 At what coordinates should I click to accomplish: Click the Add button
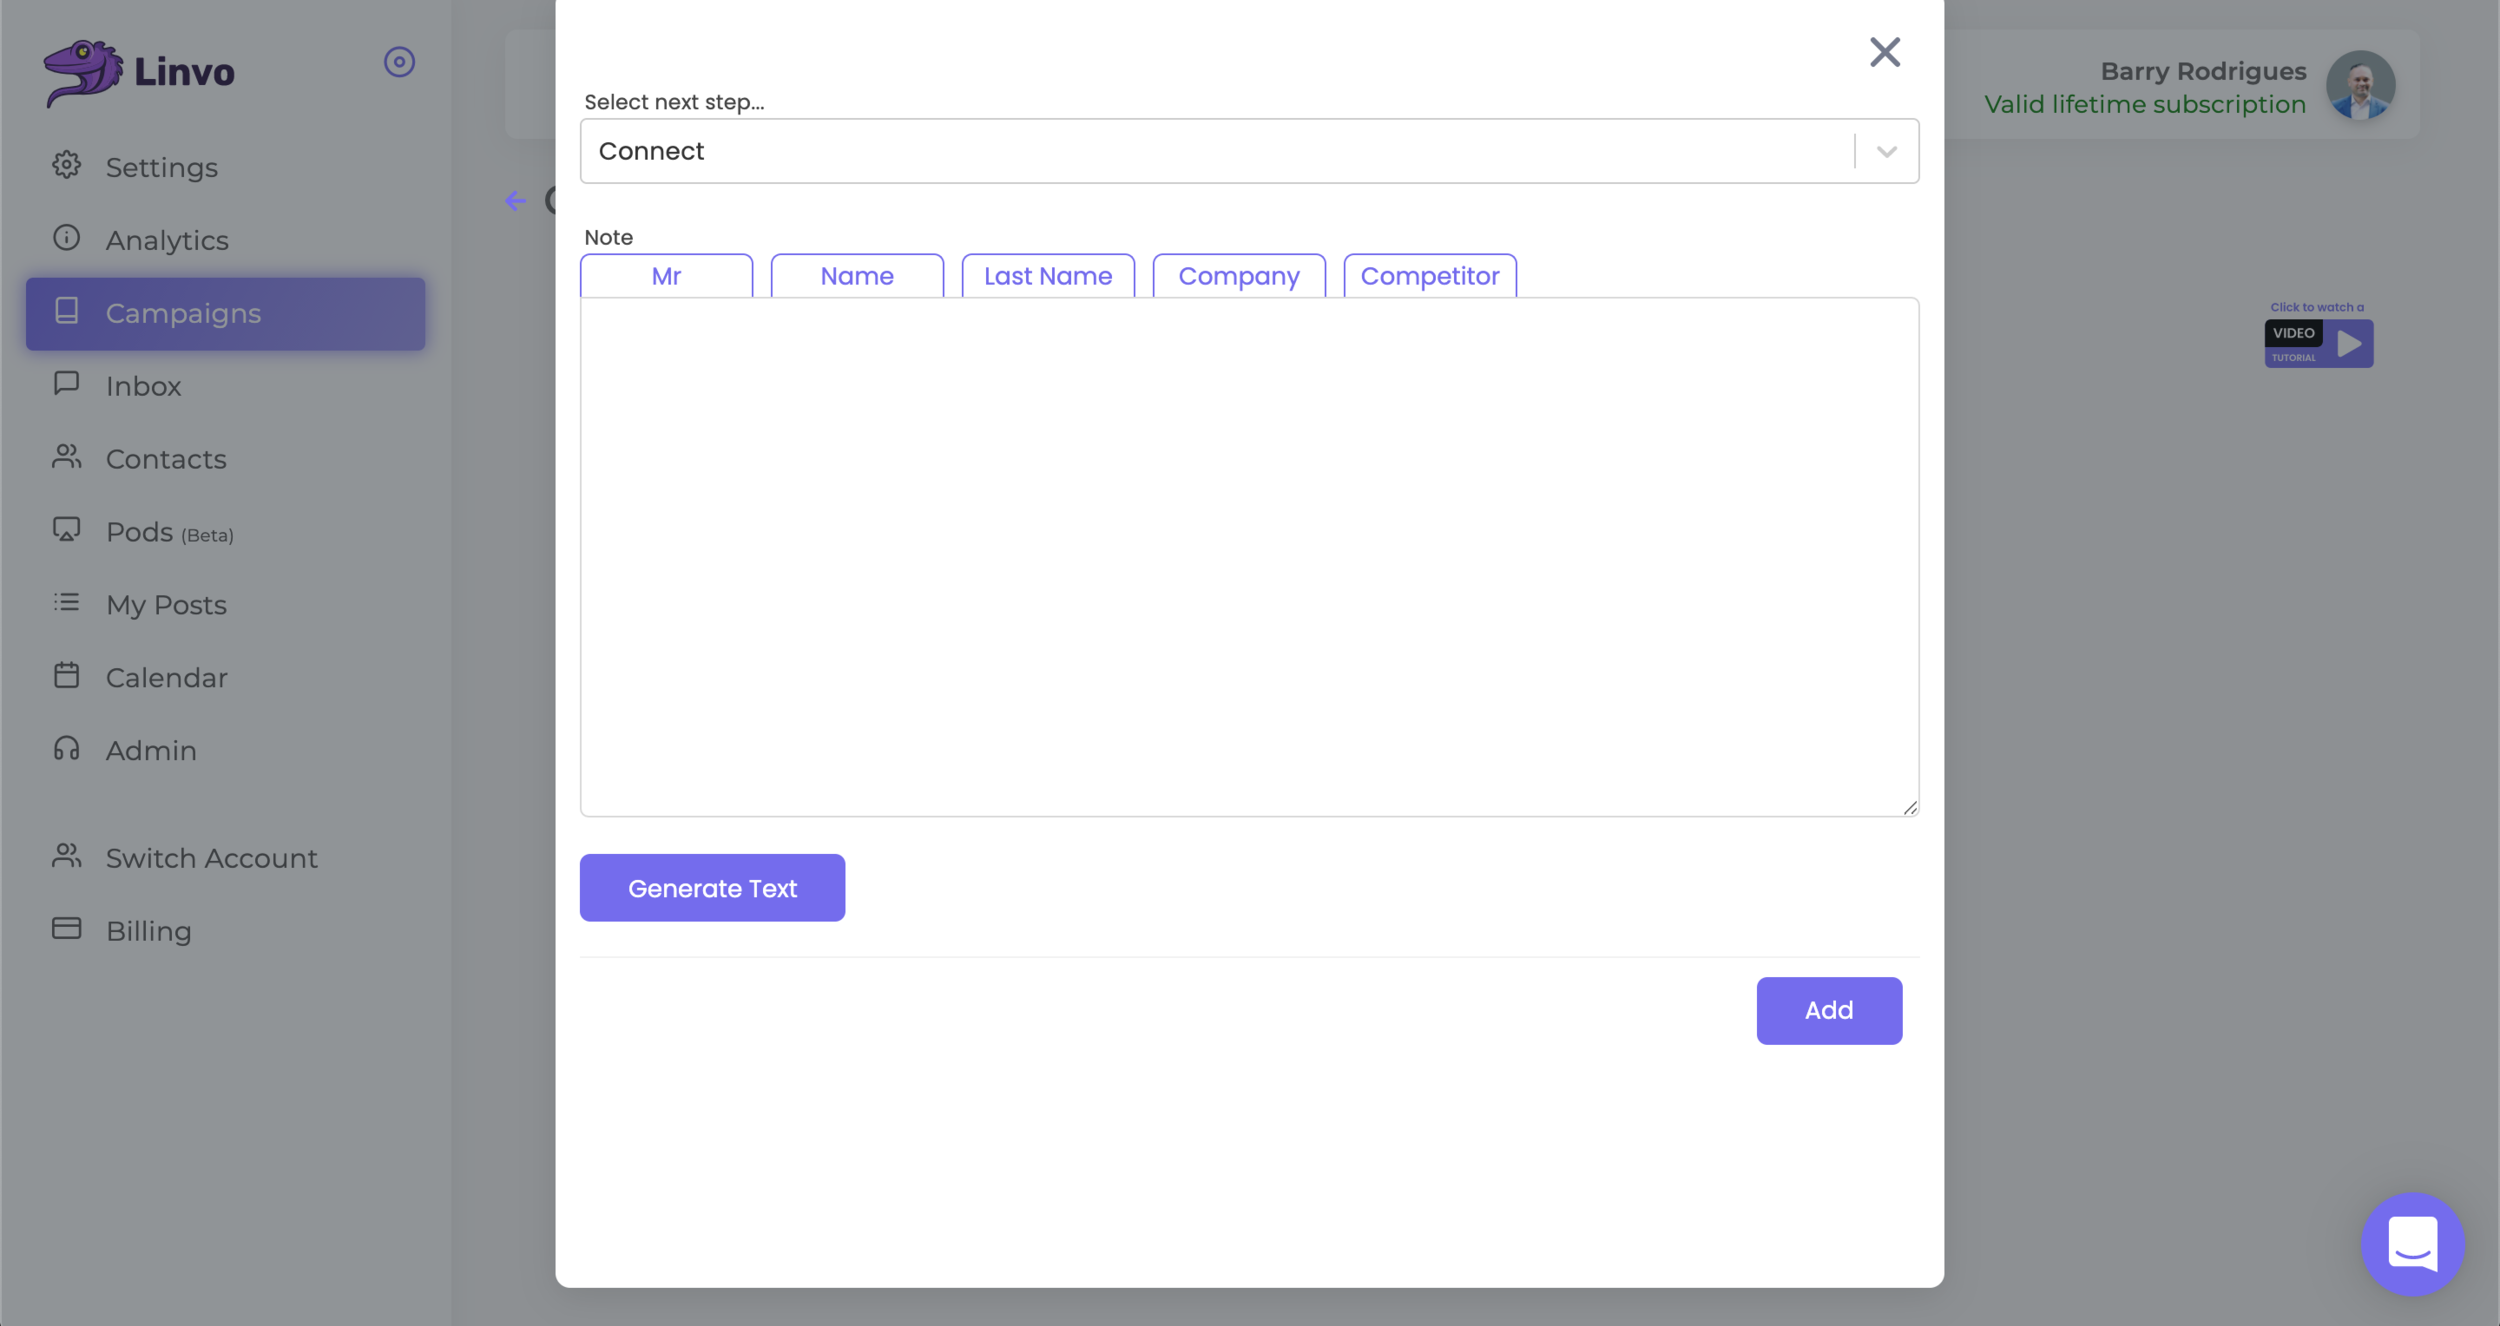[1828, 1010]
